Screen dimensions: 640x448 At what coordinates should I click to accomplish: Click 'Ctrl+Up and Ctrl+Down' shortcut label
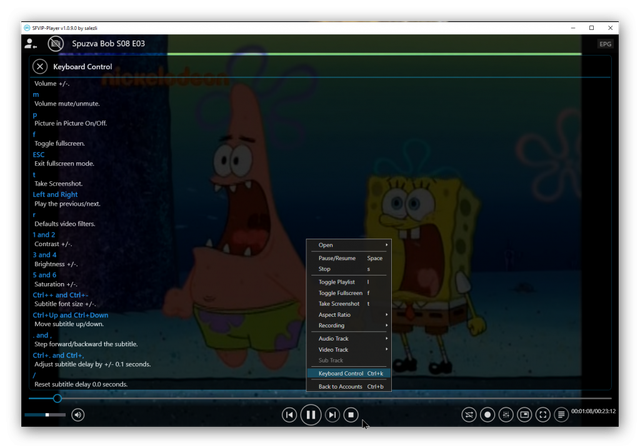70,315
